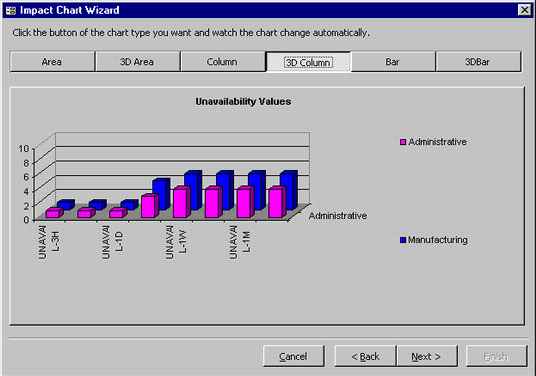The width and height of the screenshot is (536, 376).
Task: Close the wizard with the X button
Action: click(x=524, y=10)
